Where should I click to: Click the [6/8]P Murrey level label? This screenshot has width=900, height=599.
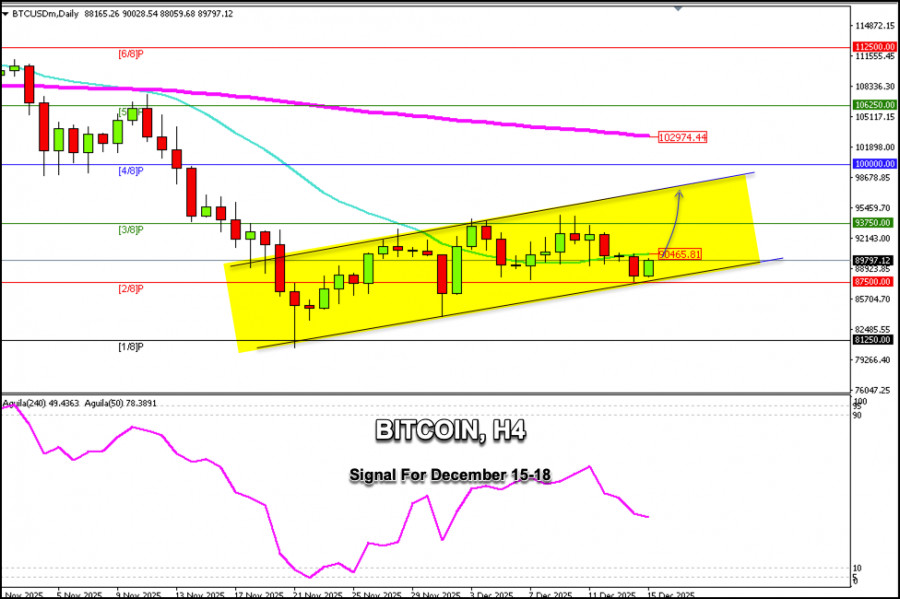131,54
